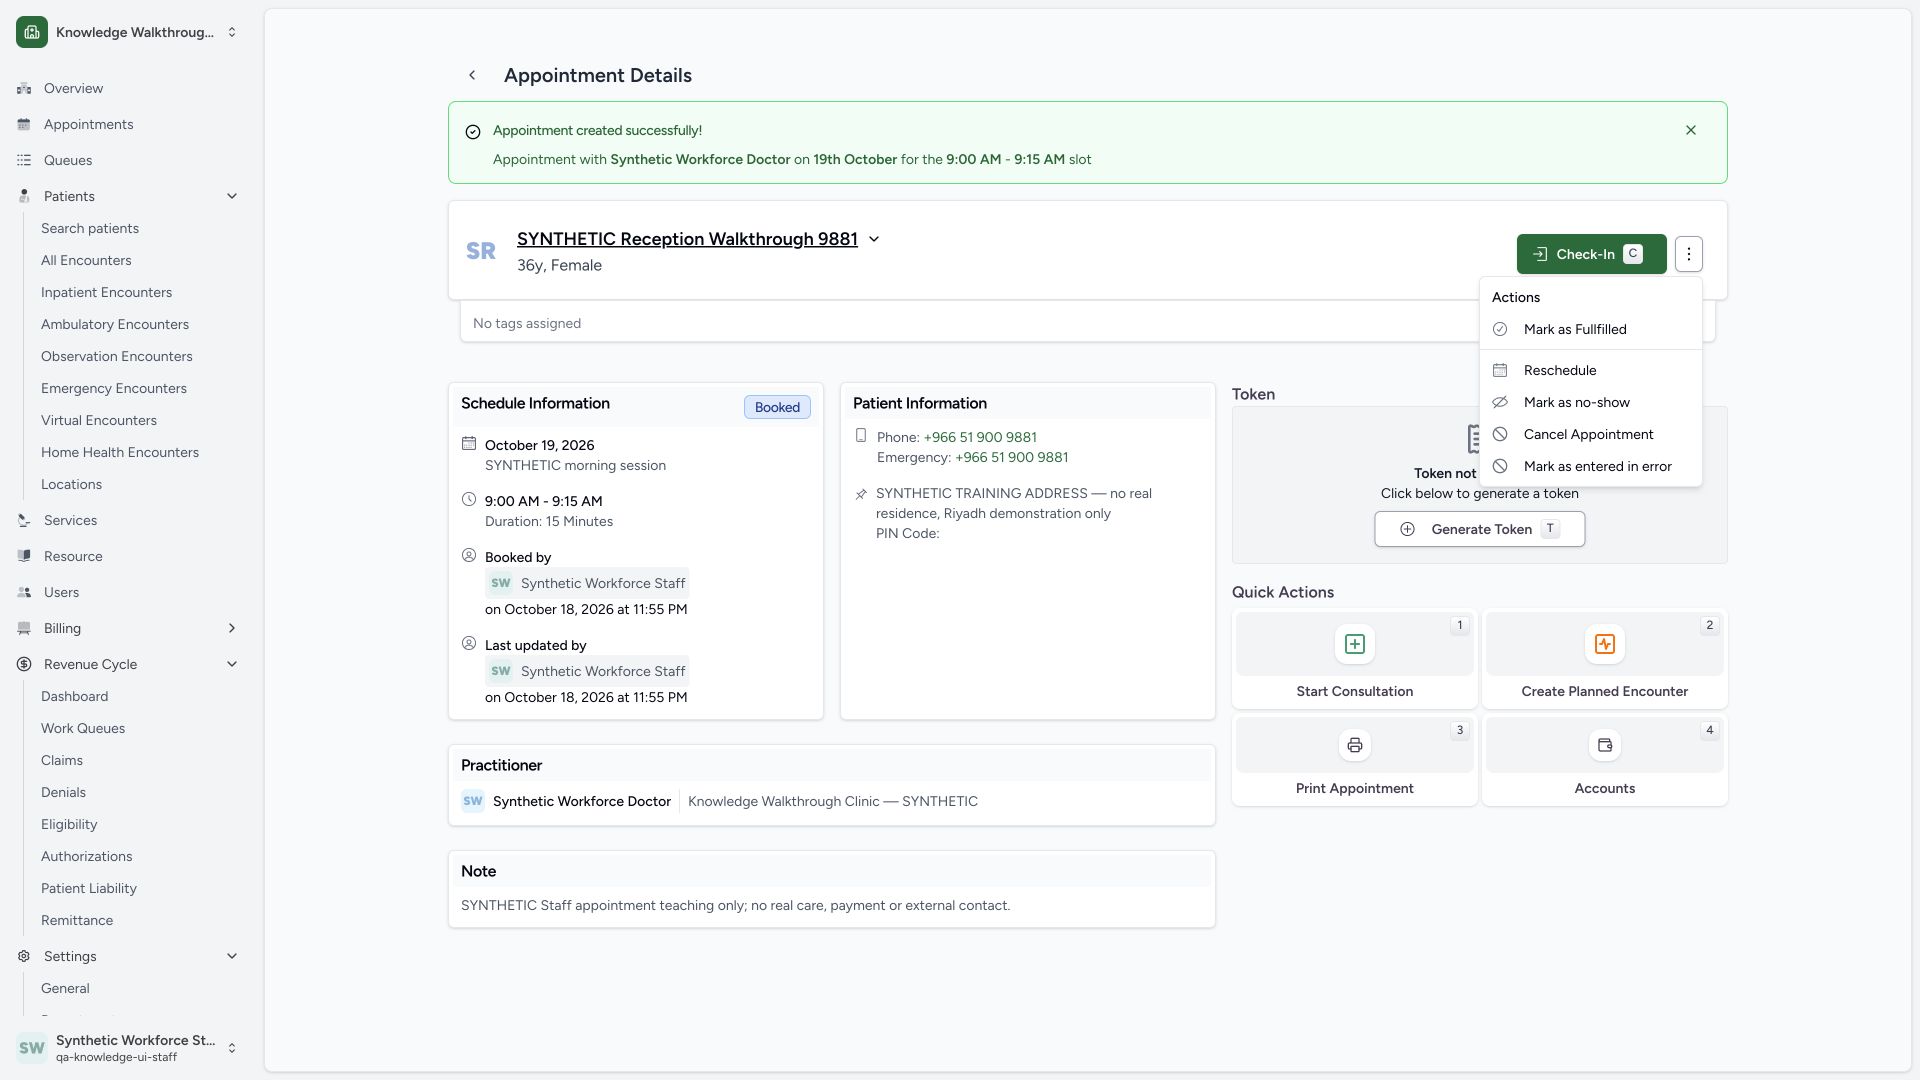Click the Print Appointment printer icon
The height and width of the screenshot is (1080, 1920).
click(1355, 745)
